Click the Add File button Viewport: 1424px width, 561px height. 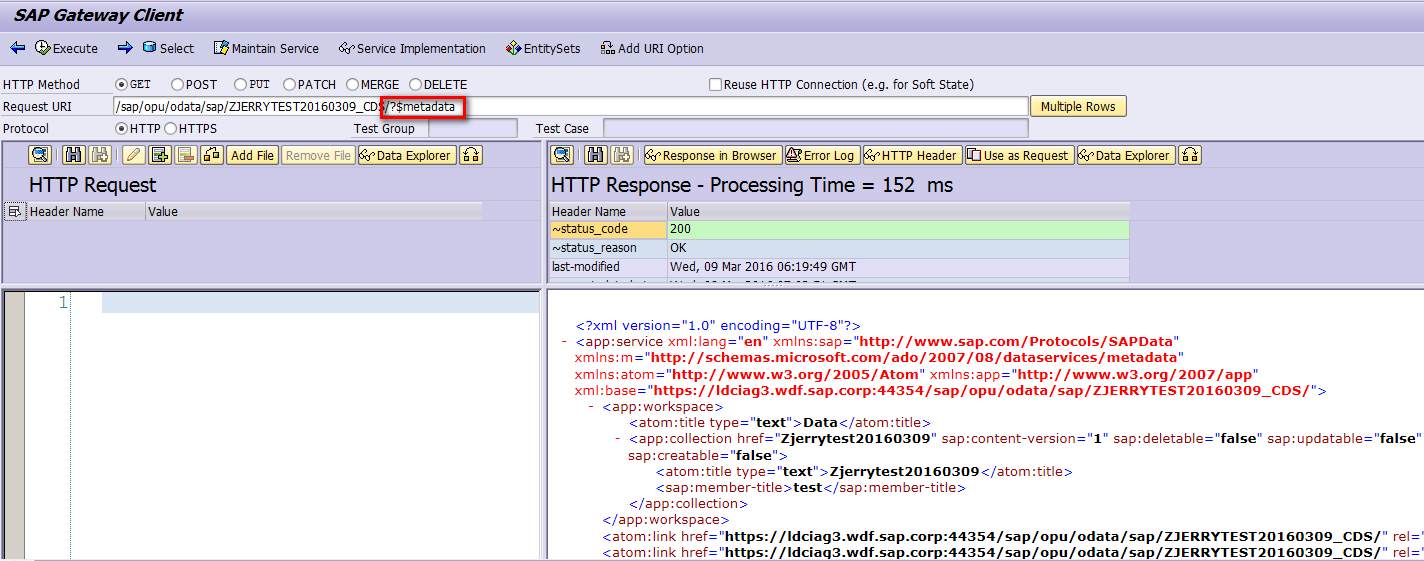pyautogui.click(x=252, y=155)
